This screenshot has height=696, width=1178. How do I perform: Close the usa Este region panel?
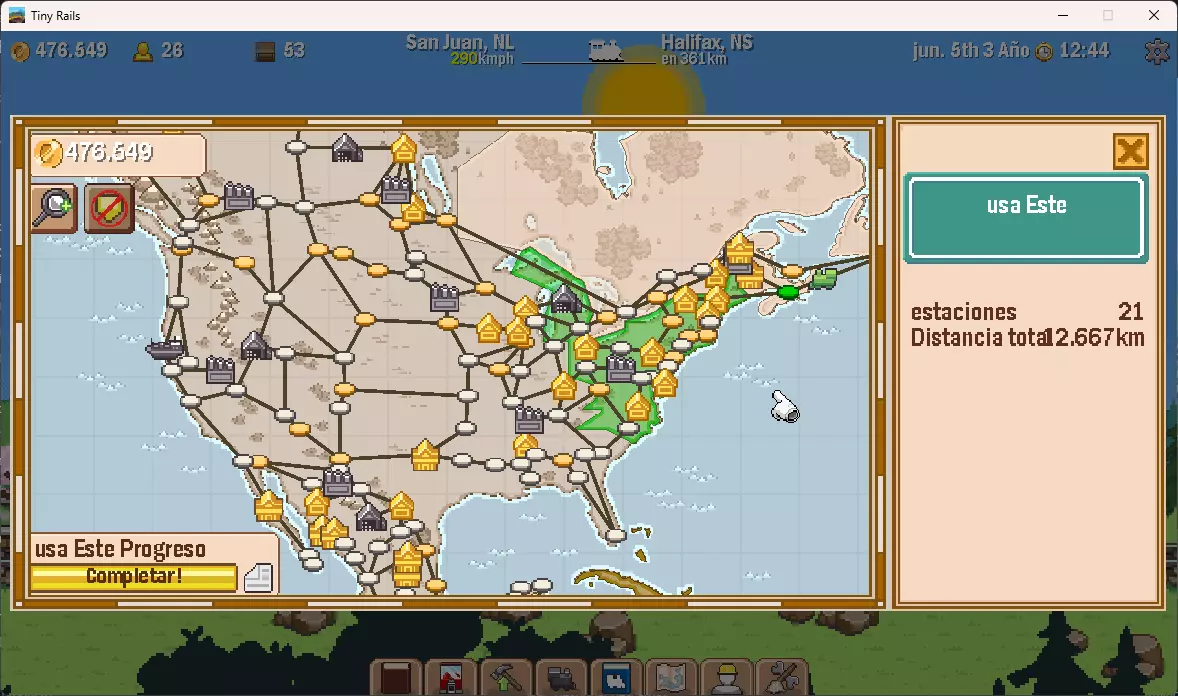click(1130, 151)
